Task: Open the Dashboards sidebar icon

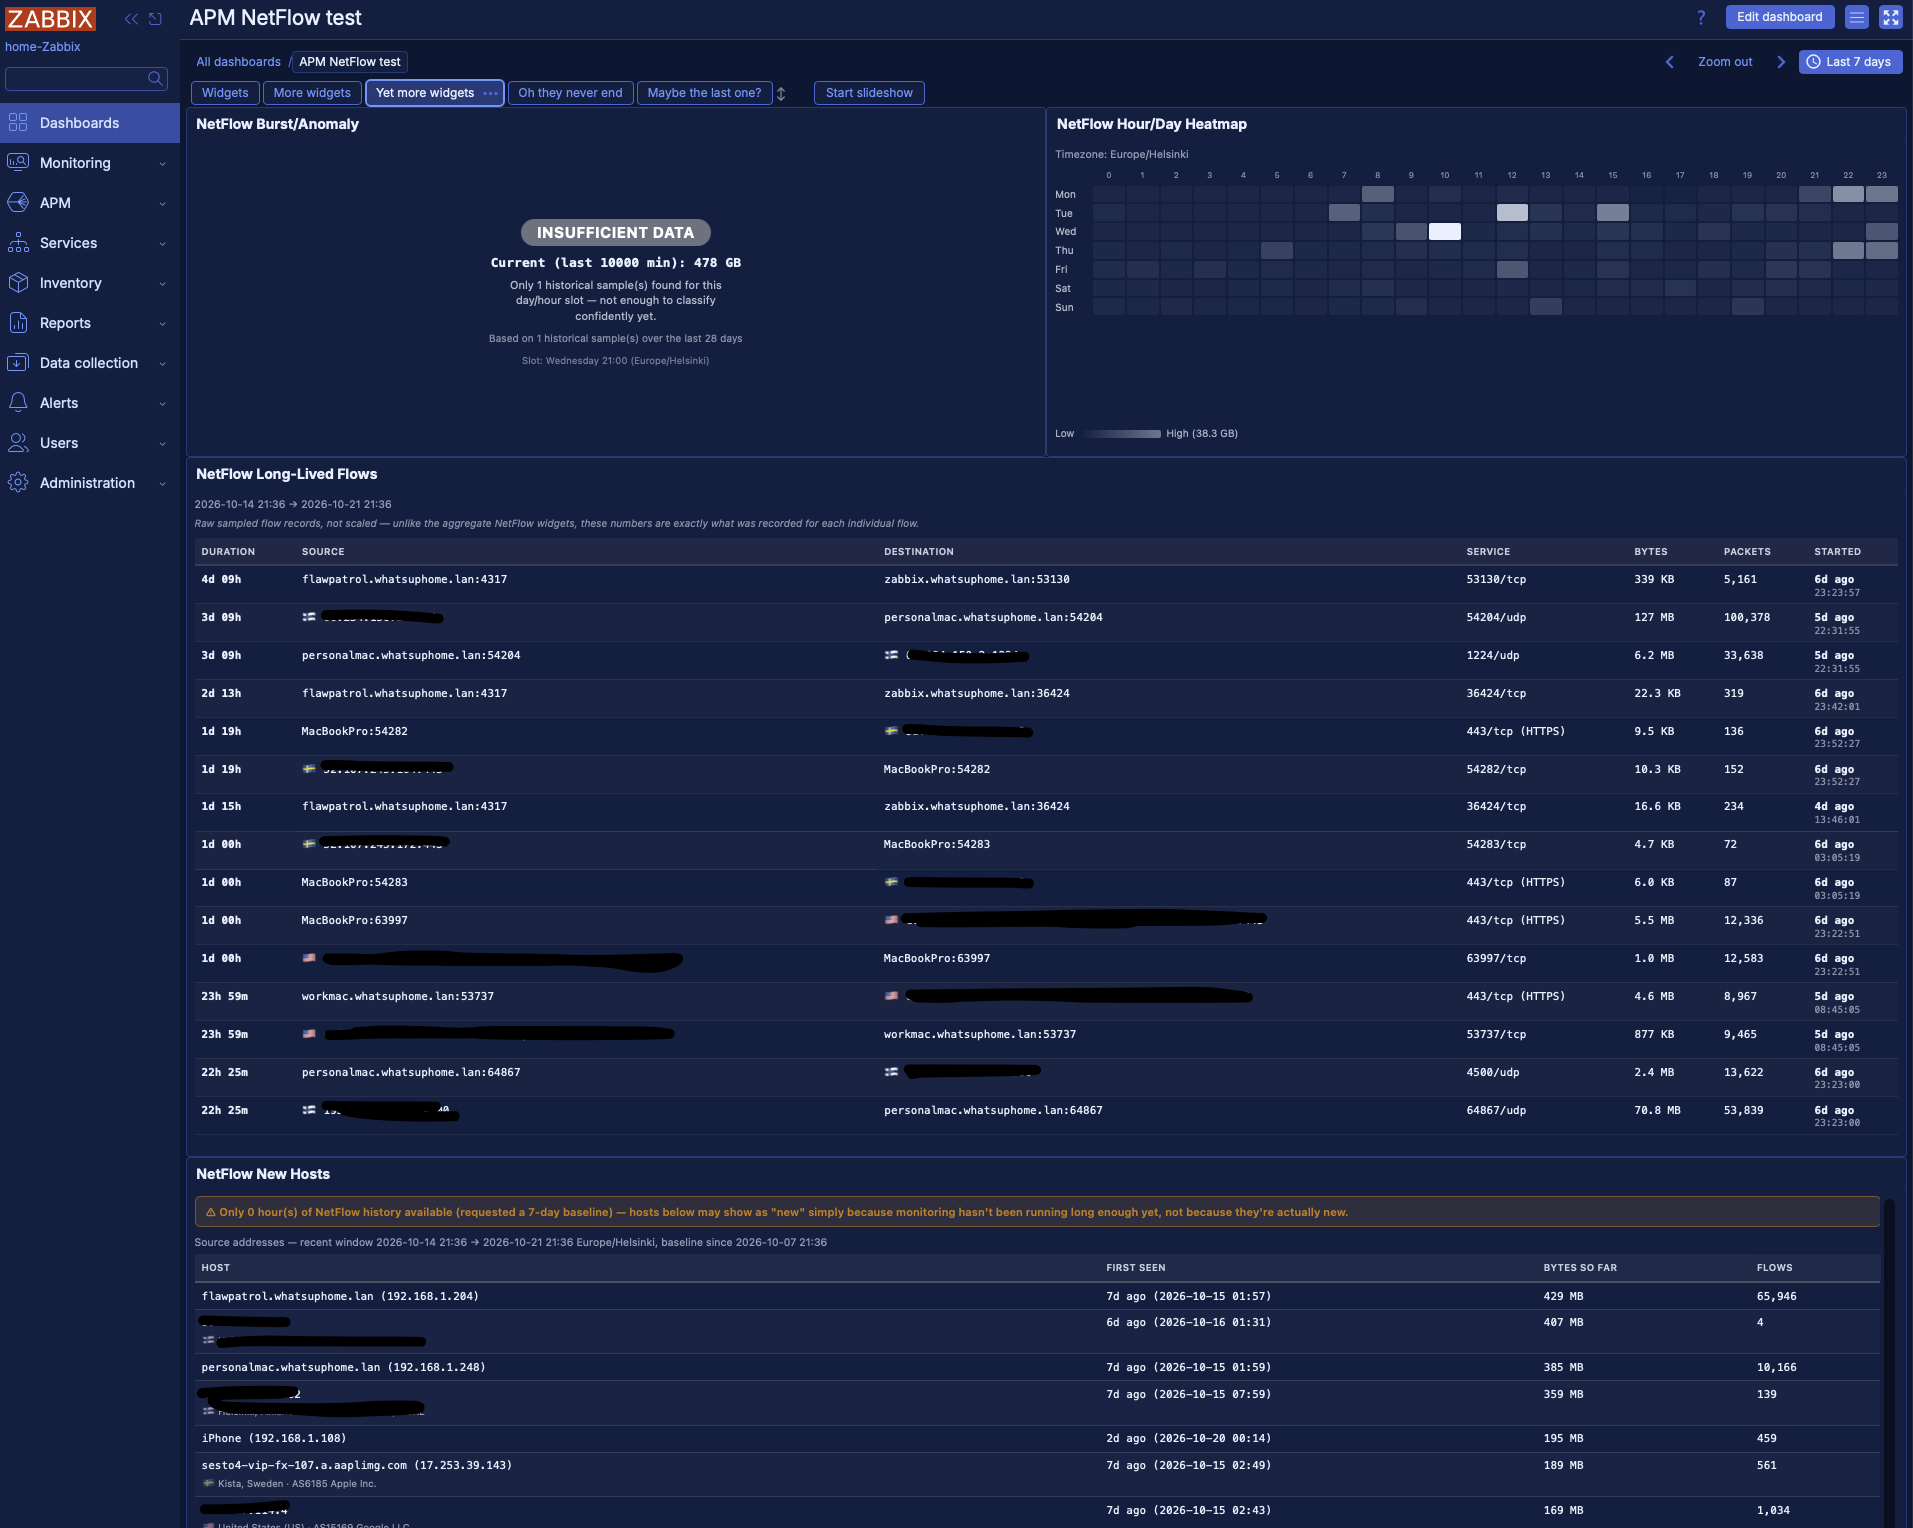Action: [18, 122]
